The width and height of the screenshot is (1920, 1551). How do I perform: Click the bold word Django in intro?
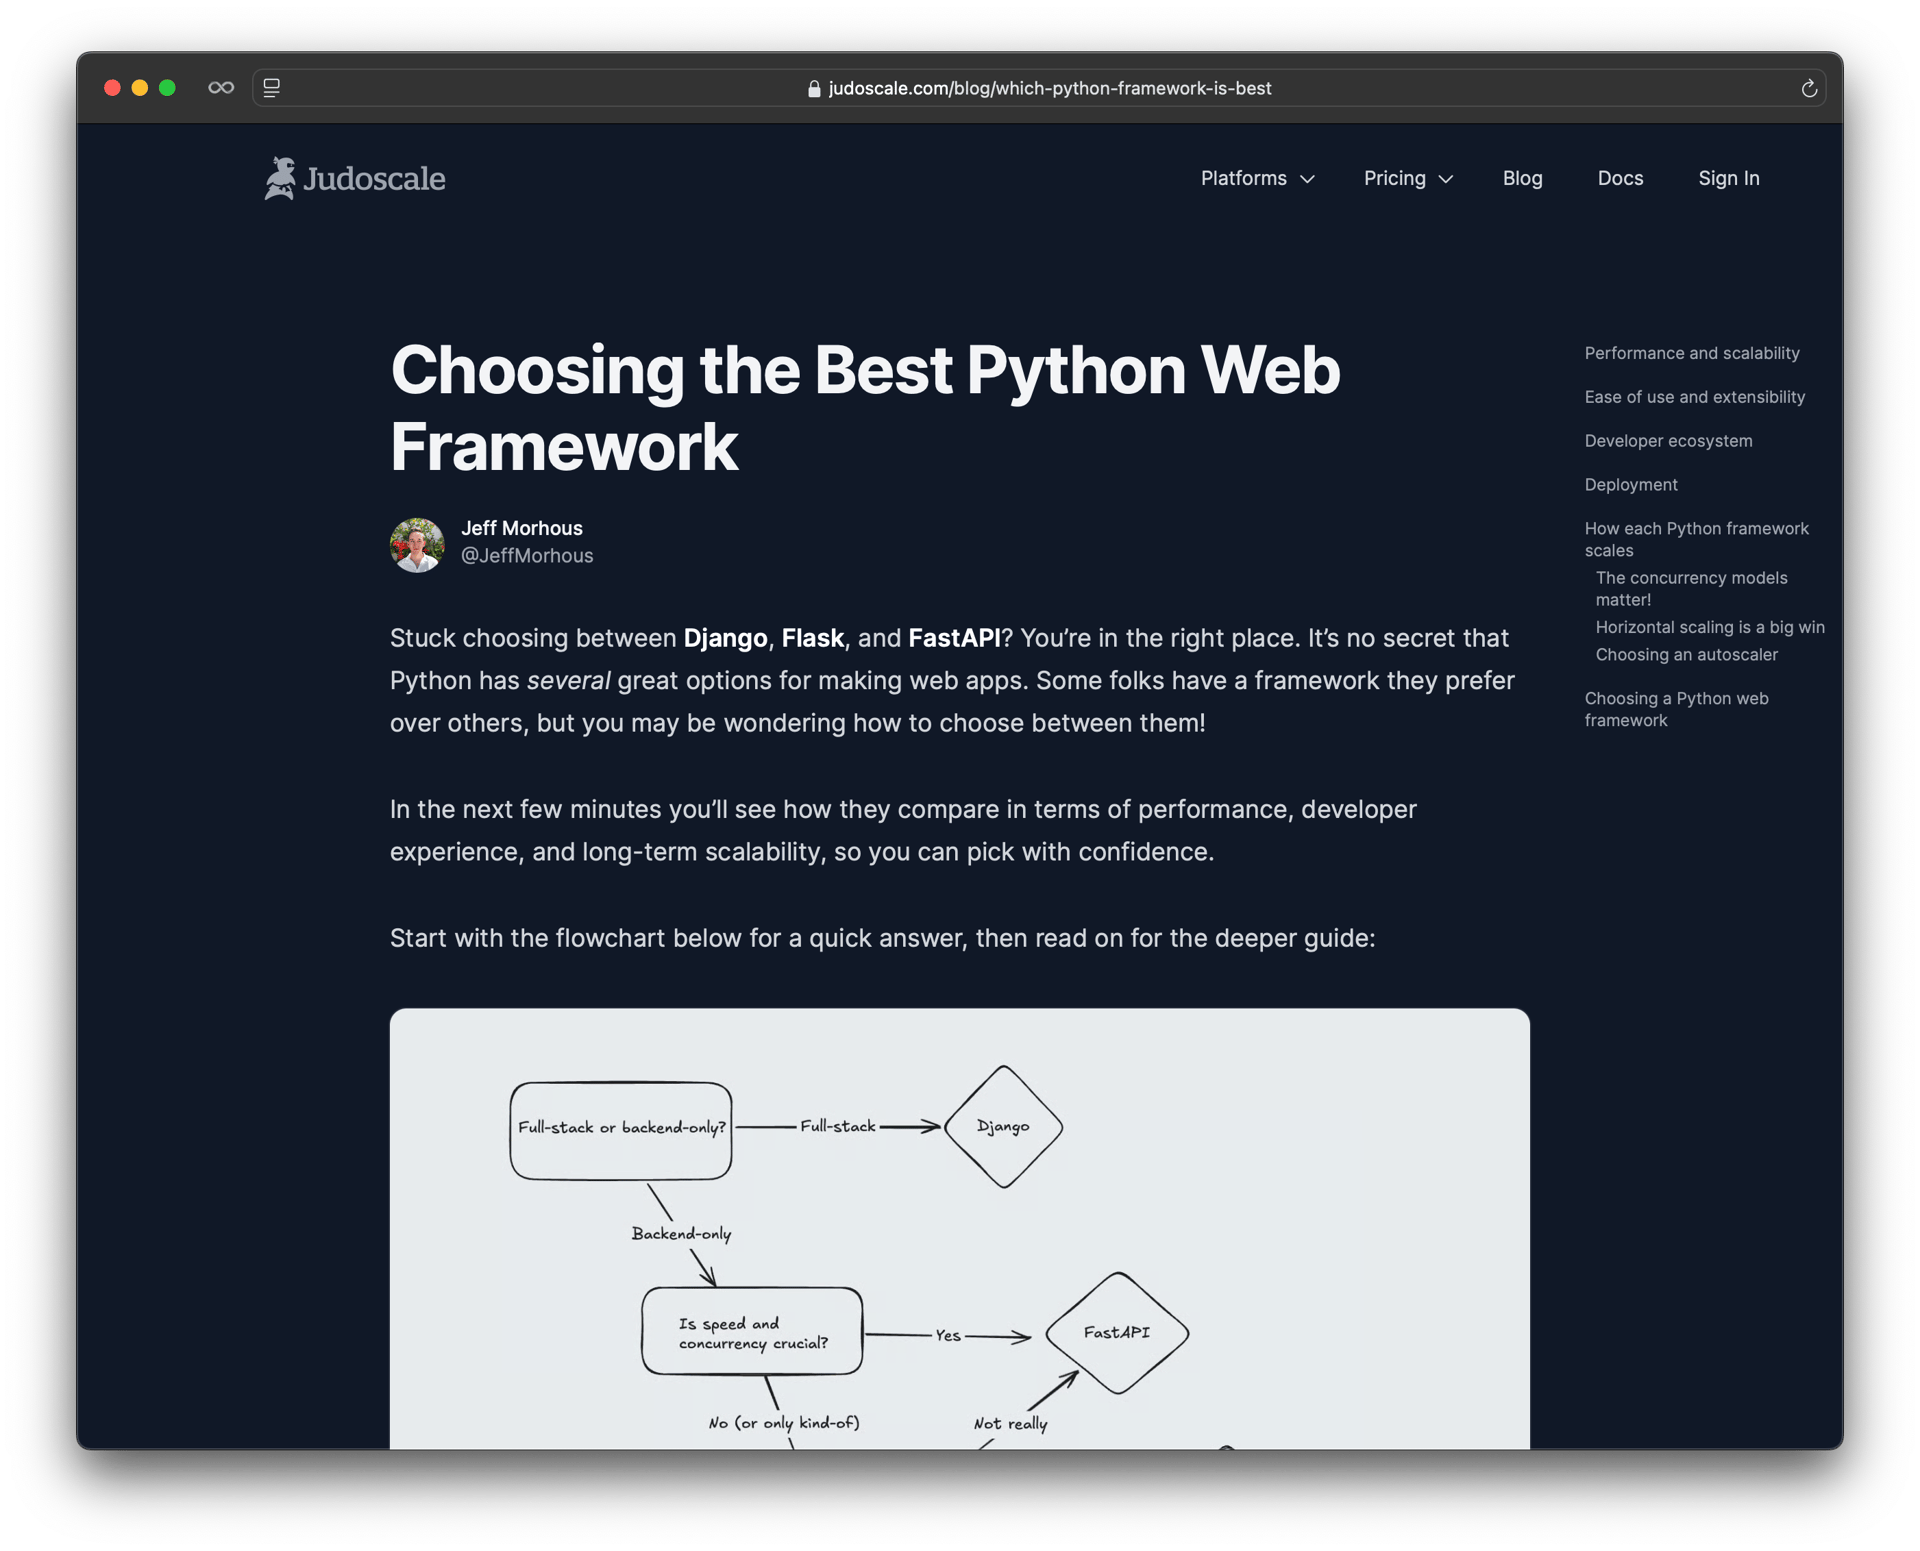(x=724, y=638)
